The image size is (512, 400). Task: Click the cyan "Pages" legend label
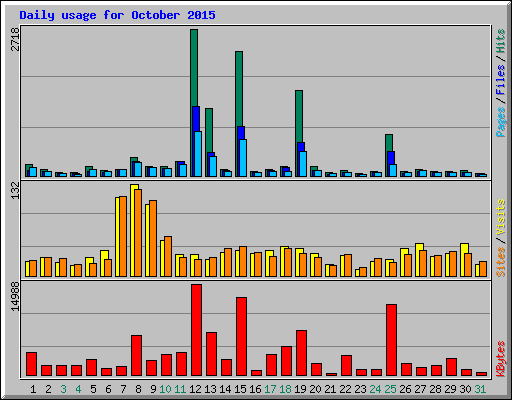501,122
